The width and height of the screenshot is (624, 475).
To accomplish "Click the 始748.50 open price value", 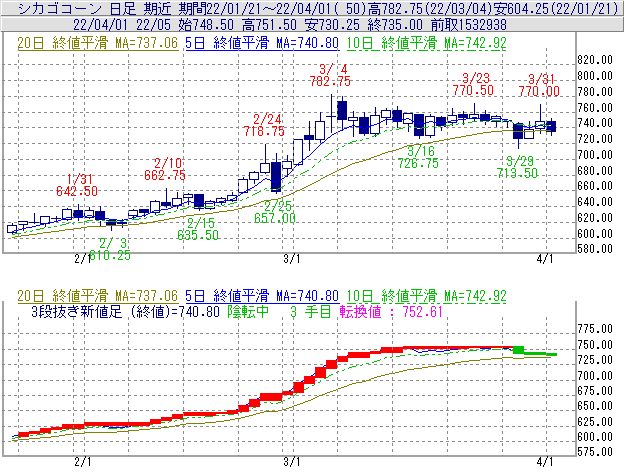I will click(206, 25).
